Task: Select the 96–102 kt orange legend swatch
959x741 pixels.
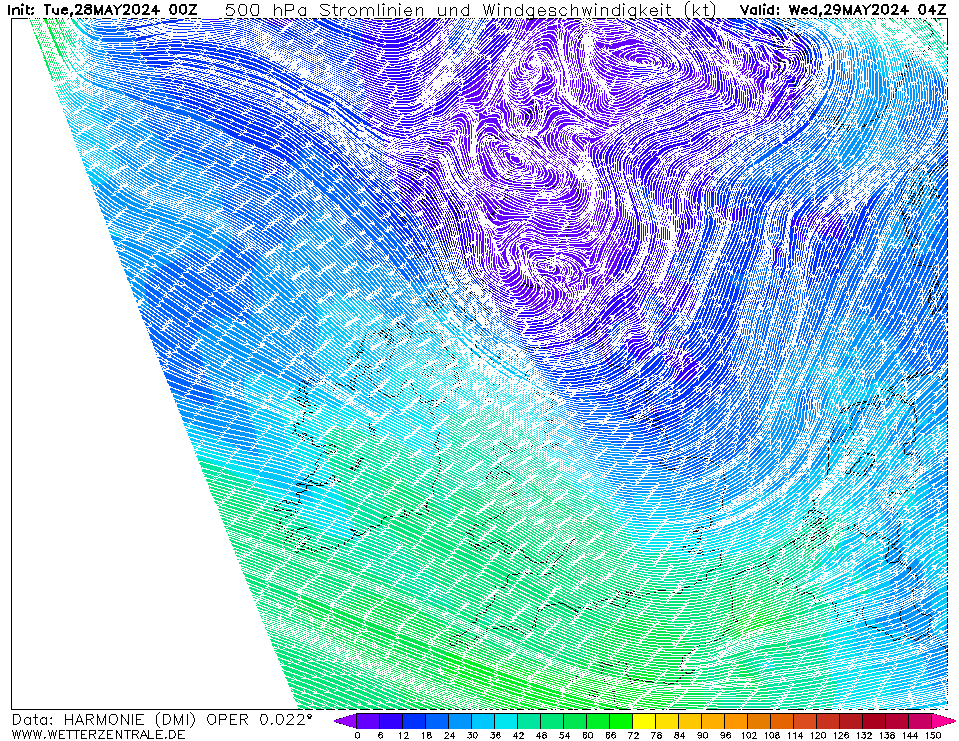Action: (x=736, y=721)
